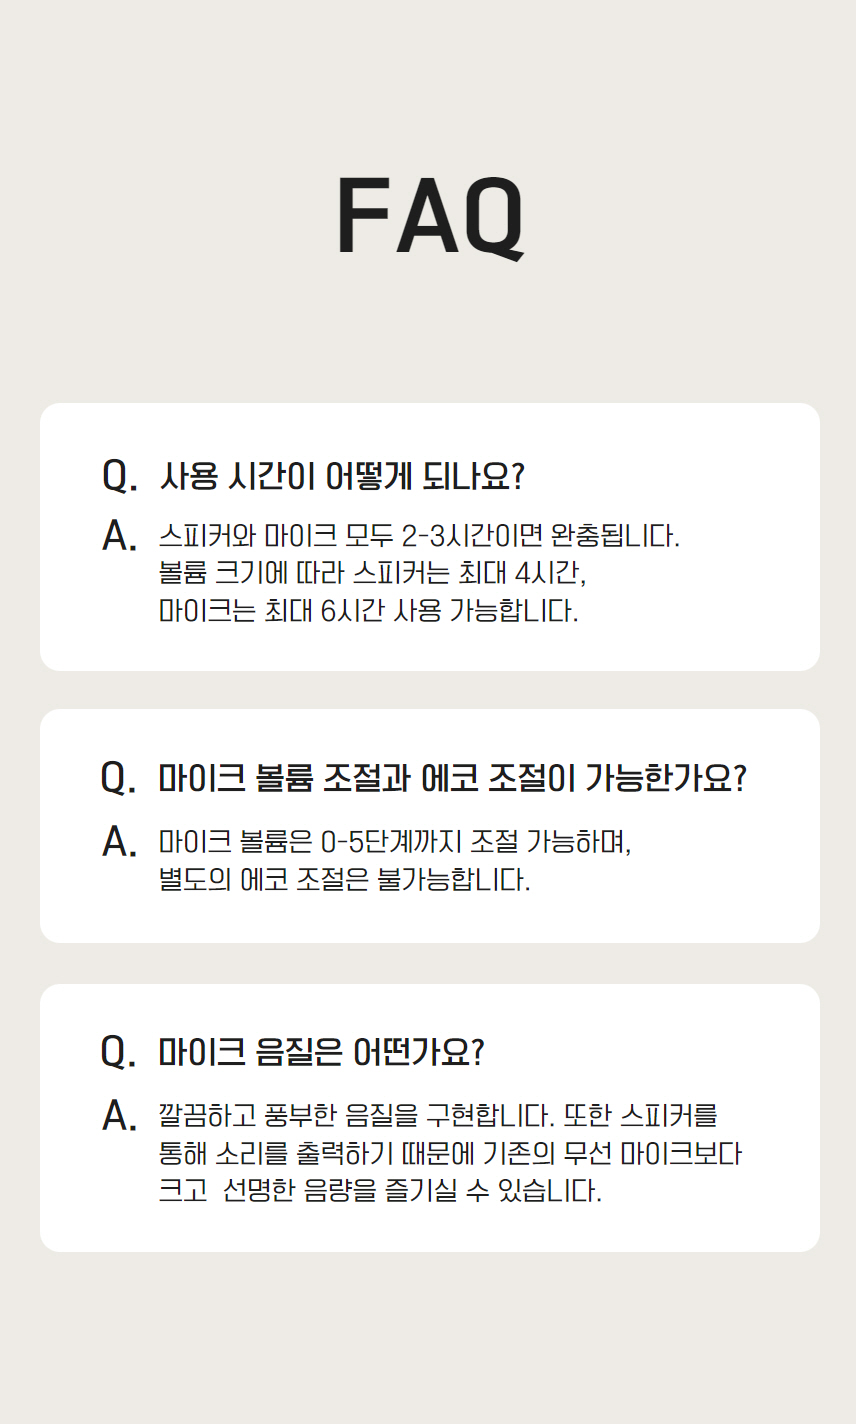Screen dimensions: 856x1424
Task: Click the A. marker of the sound quality answer
Action: point(119,1116)
